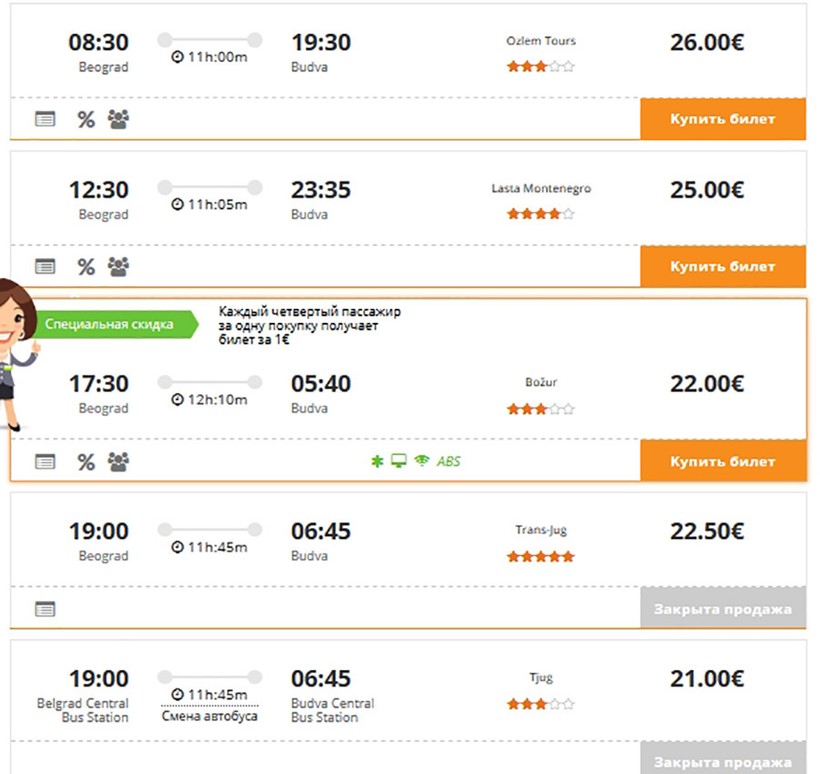
Task: Open timetable icon for the 08:30 departure
Action: coord(45,119)
